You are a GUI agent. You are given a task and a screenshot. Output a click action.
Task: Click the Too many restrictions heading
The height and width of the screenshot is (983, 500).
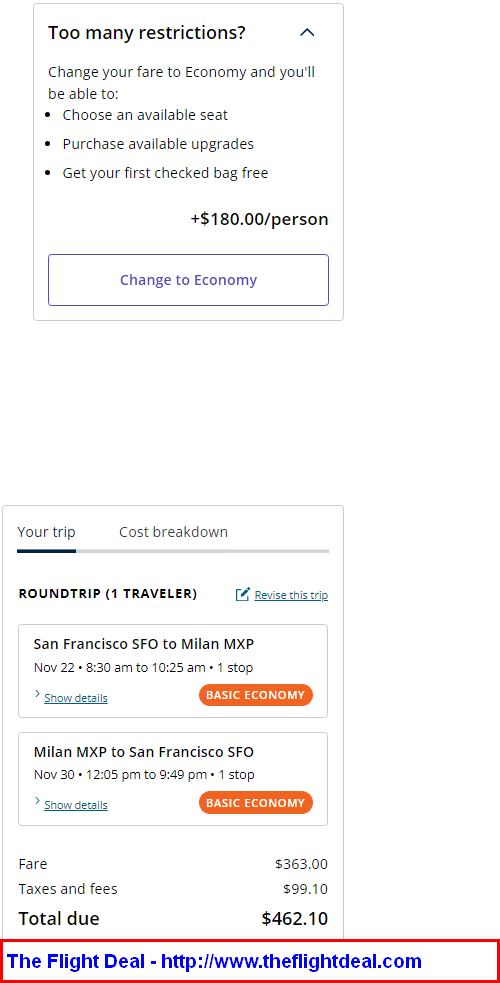point(147,33)
